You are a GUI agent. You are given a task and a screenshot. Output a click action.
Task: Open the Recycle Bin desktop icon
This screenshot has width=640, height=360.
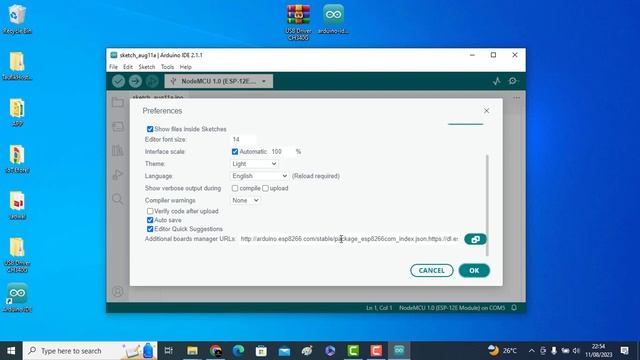(17, 19)
